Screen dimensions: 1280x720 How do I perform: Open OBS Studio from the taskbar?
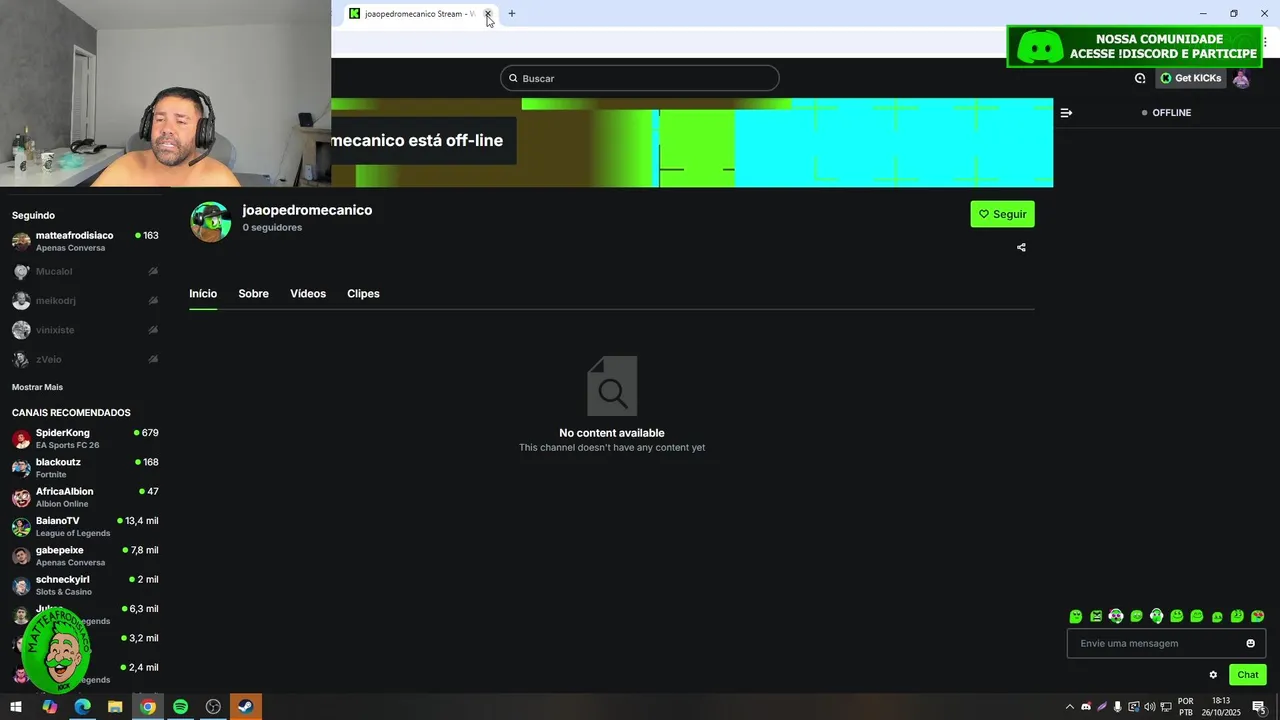coord(213,707)
